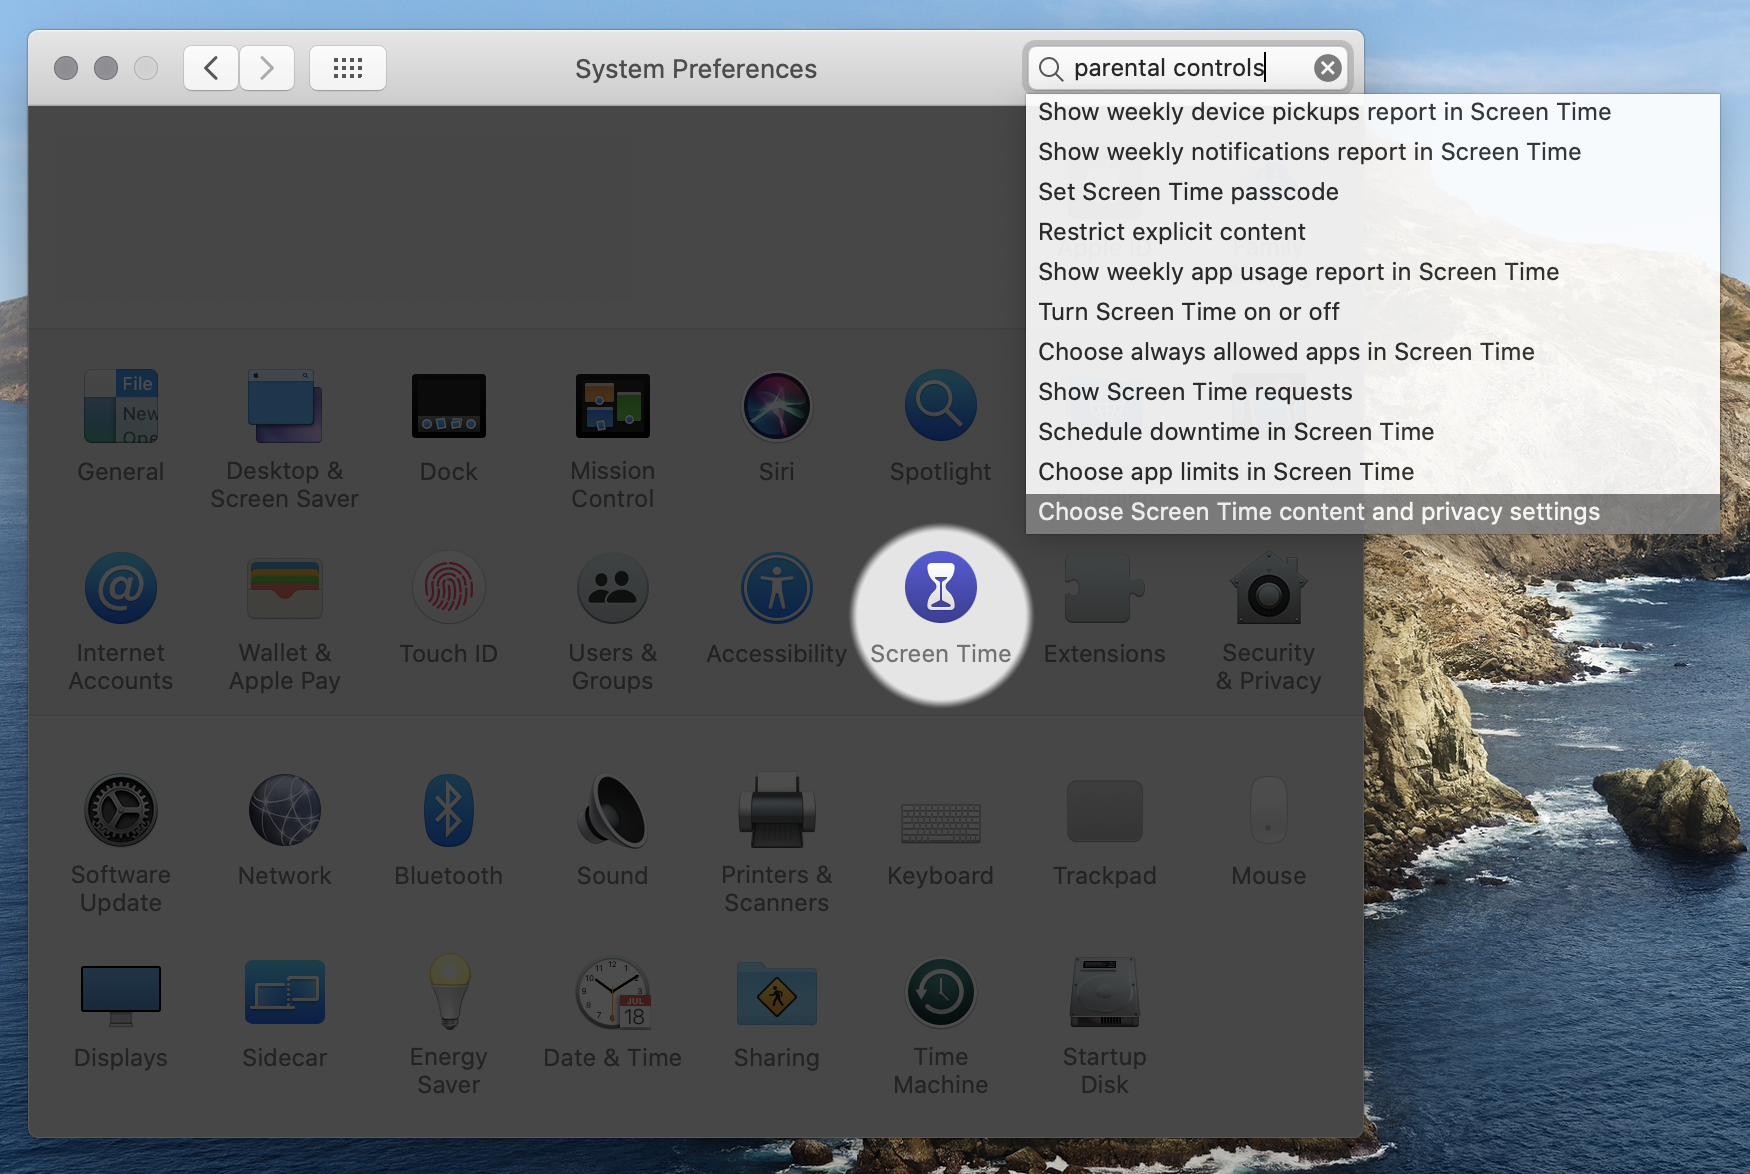Open the highlighted Screen Time icon
Image resolution: width=1750 pixels, height=1174 pixels.
click(941, 588)
